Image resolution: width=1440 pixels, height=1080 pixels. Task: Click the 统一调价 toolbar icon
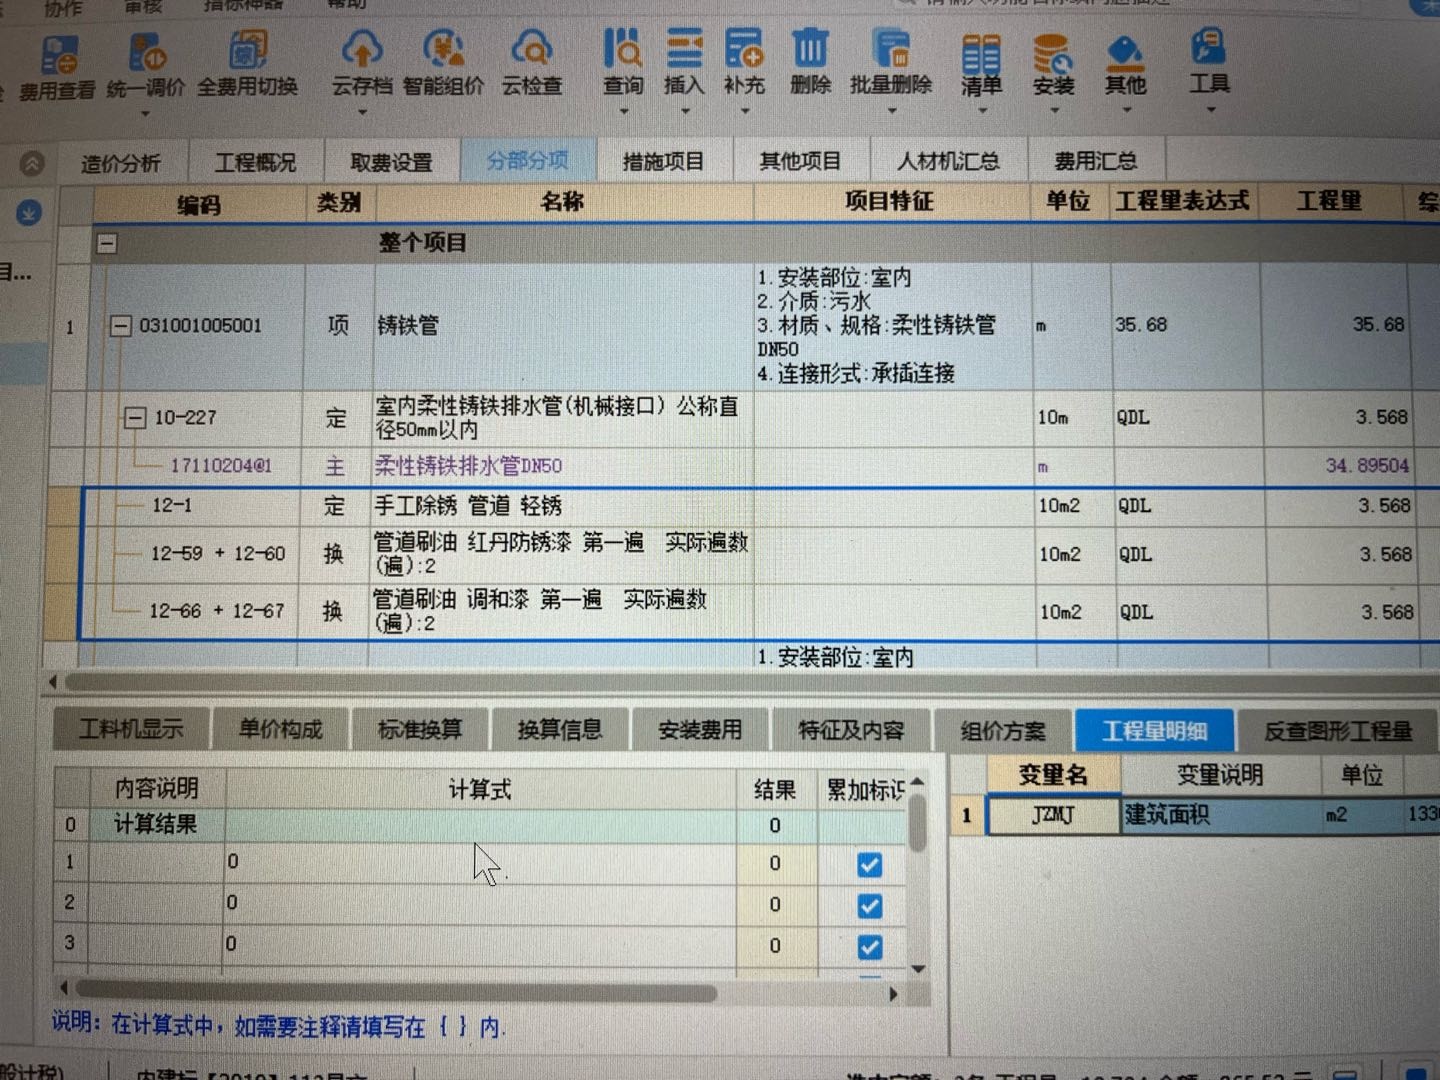pos(146,52)
